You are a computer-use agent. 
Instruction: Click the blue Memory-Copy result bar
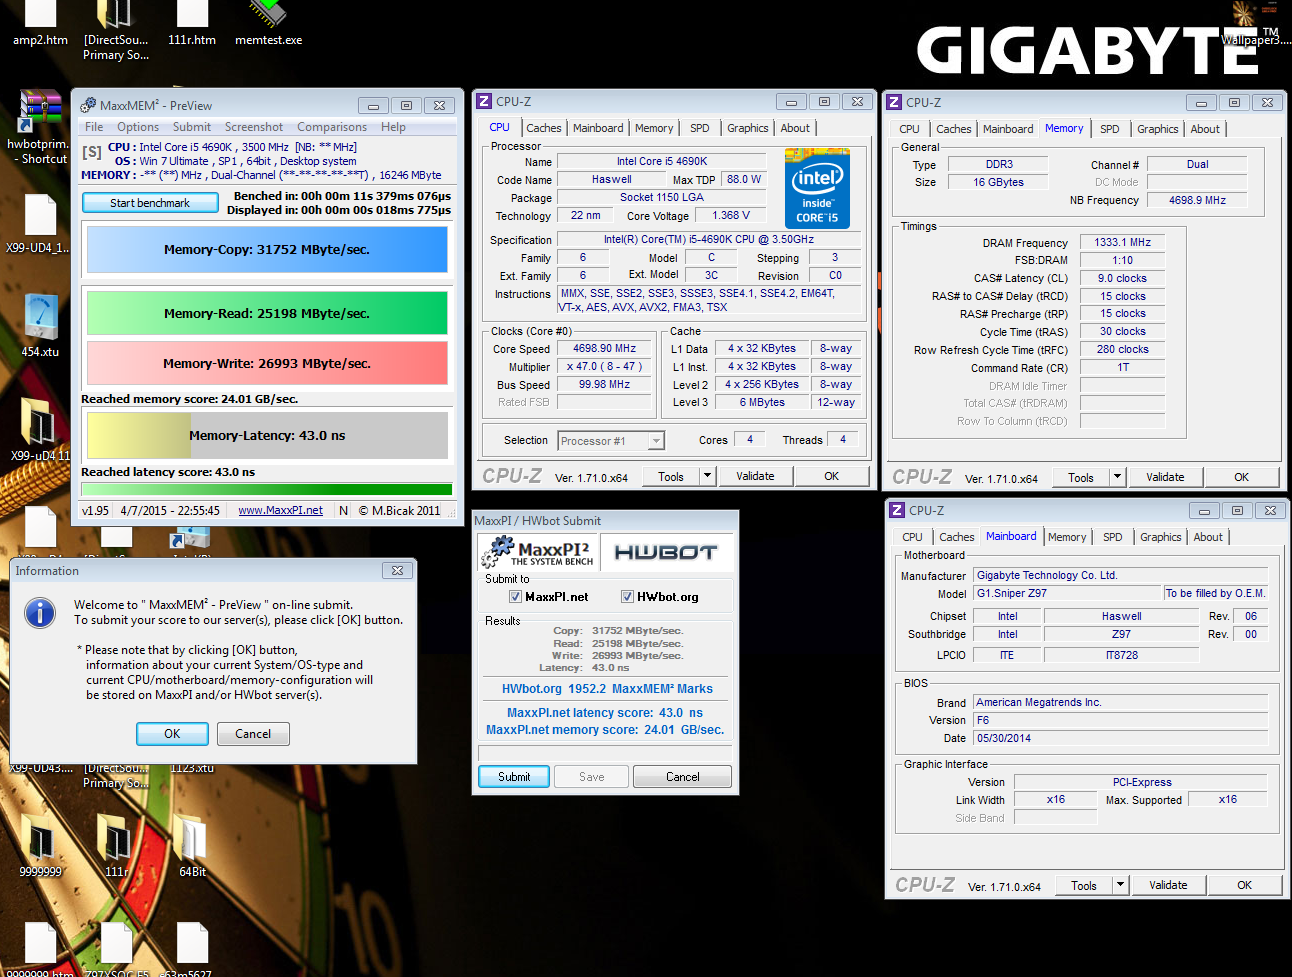click(267, 250)
